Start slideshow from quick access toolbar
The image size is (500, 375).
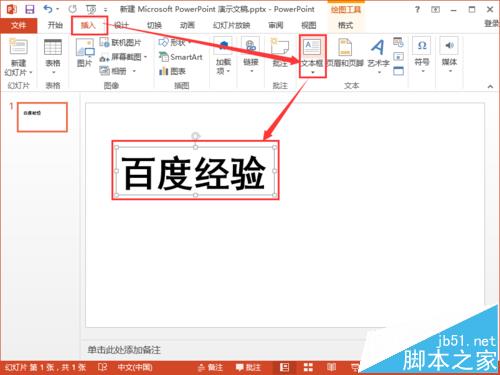pyautogui.click(x=91, y=9)
